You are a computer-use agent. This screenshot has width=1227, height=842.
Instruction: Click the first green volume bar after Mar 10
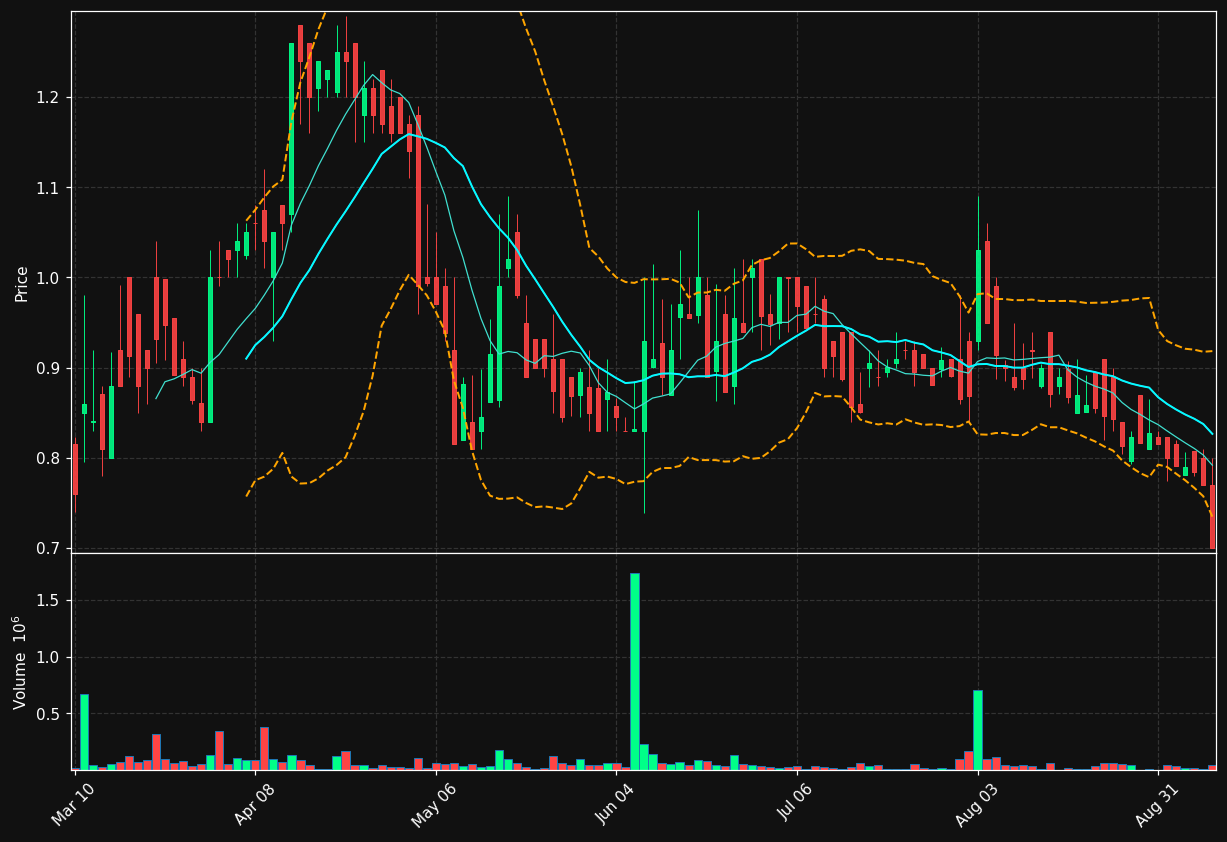[84, 732]
